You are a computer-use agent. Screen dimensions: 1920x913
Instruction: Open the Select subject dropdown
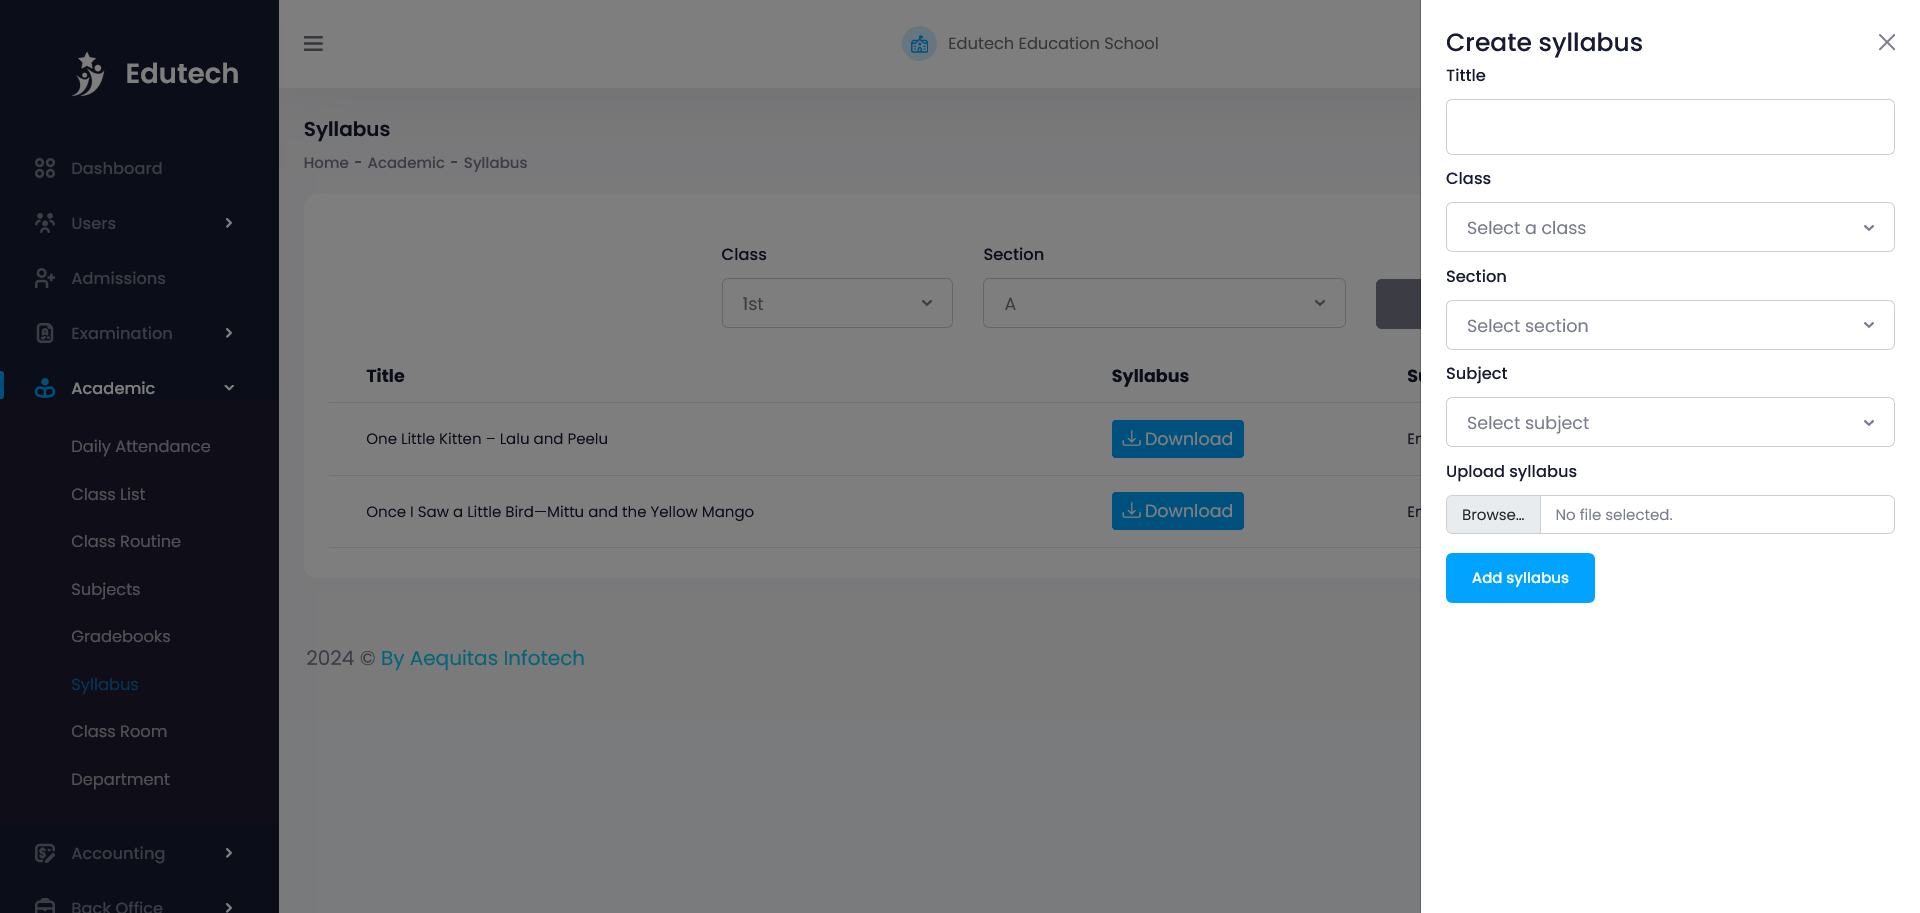coord(1669,422)
